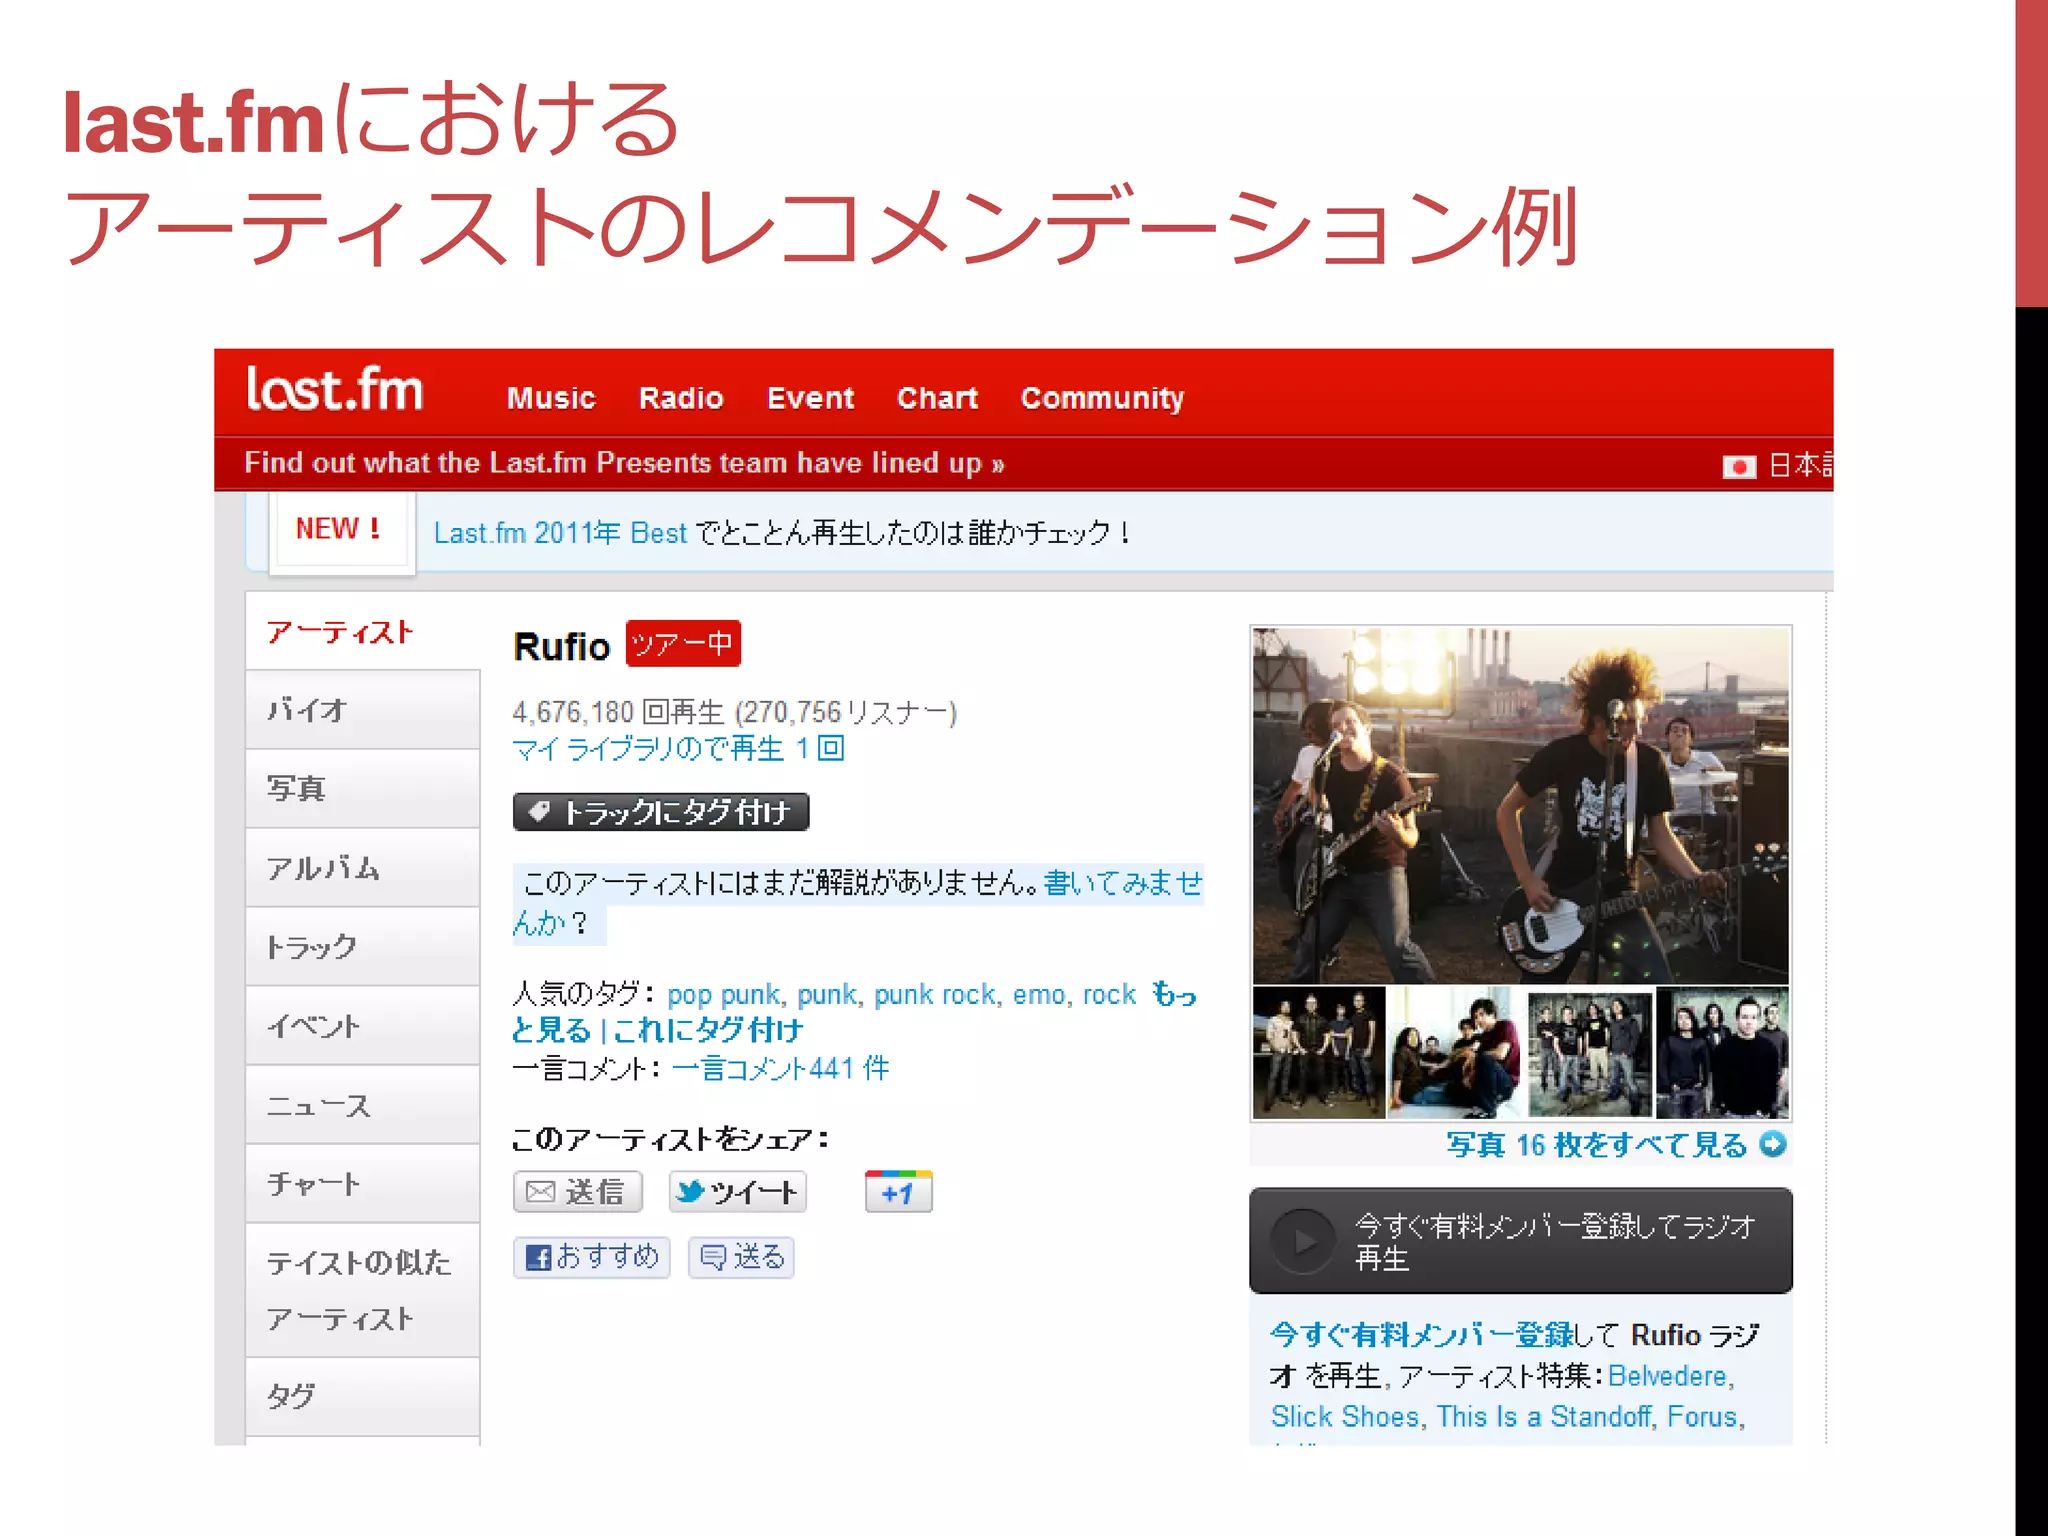
Task: Click the これにタグ付け link
Action: (708, 1030)
